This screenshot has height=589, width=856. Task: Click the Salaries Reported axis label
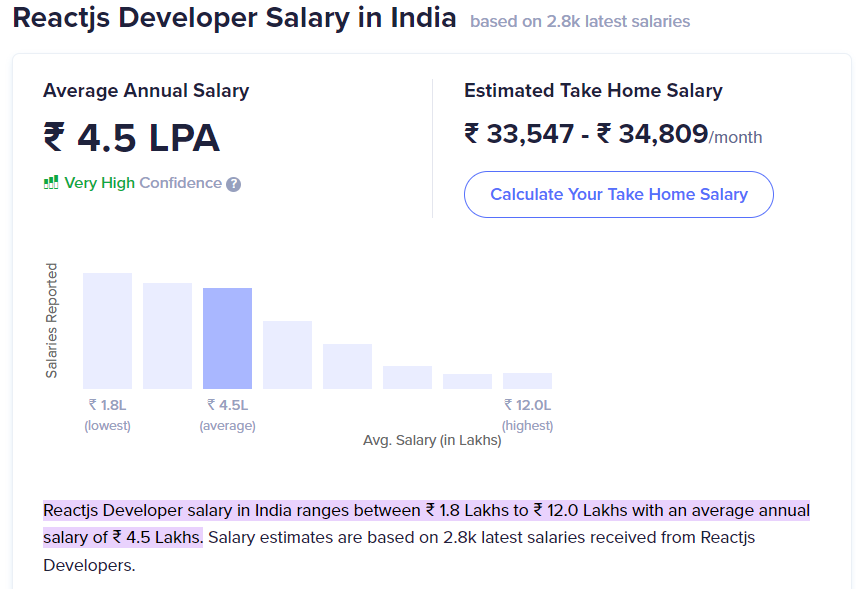pos(52,320)
